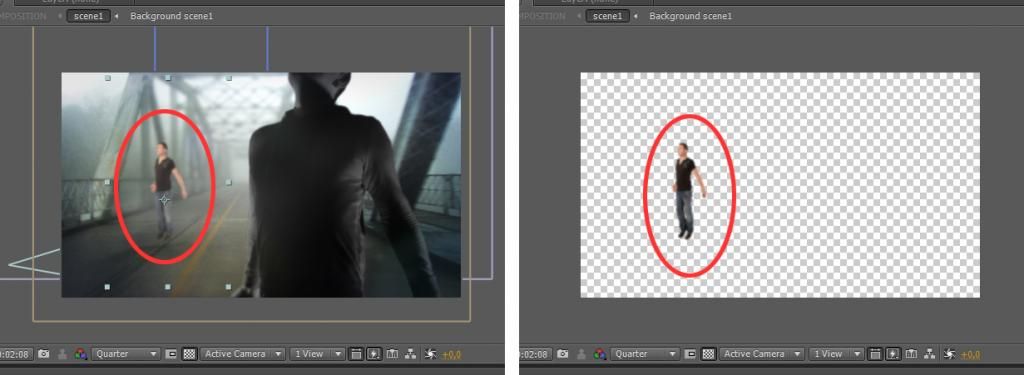Viewport: 1024px width, 375px height.
Task: Toggle transparency grid in left viewer
Action: coord(189,354)
